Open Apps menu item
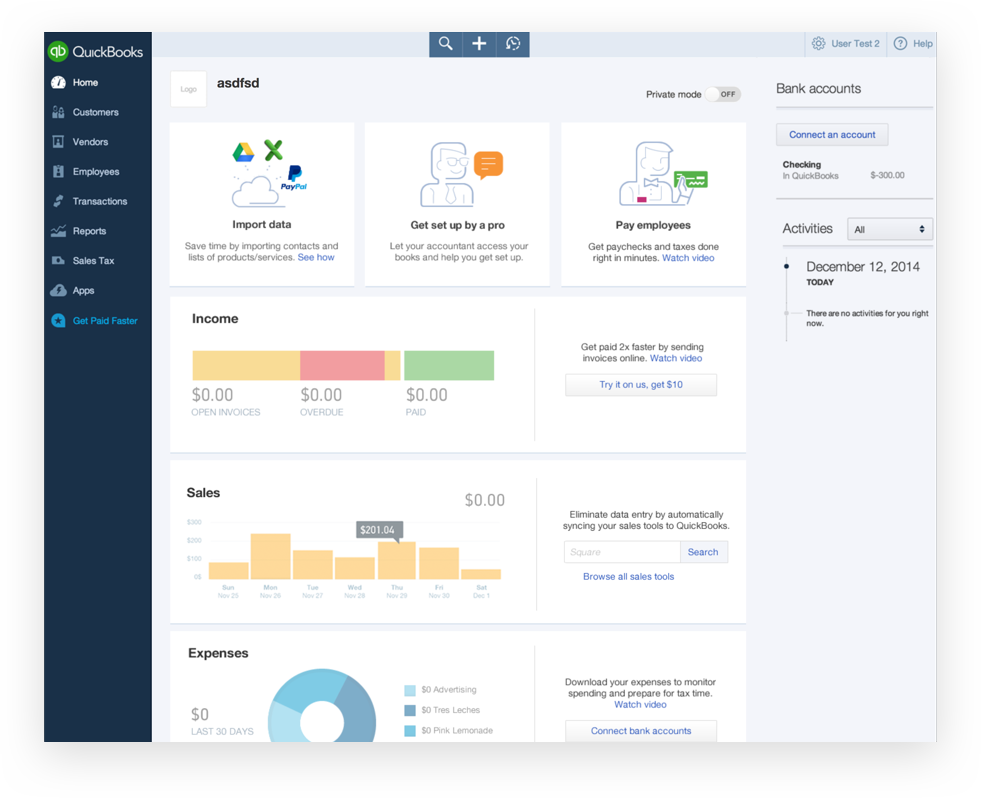Image resolution: width=981 pixels, height=798 pixels. (x=83, y=290)
